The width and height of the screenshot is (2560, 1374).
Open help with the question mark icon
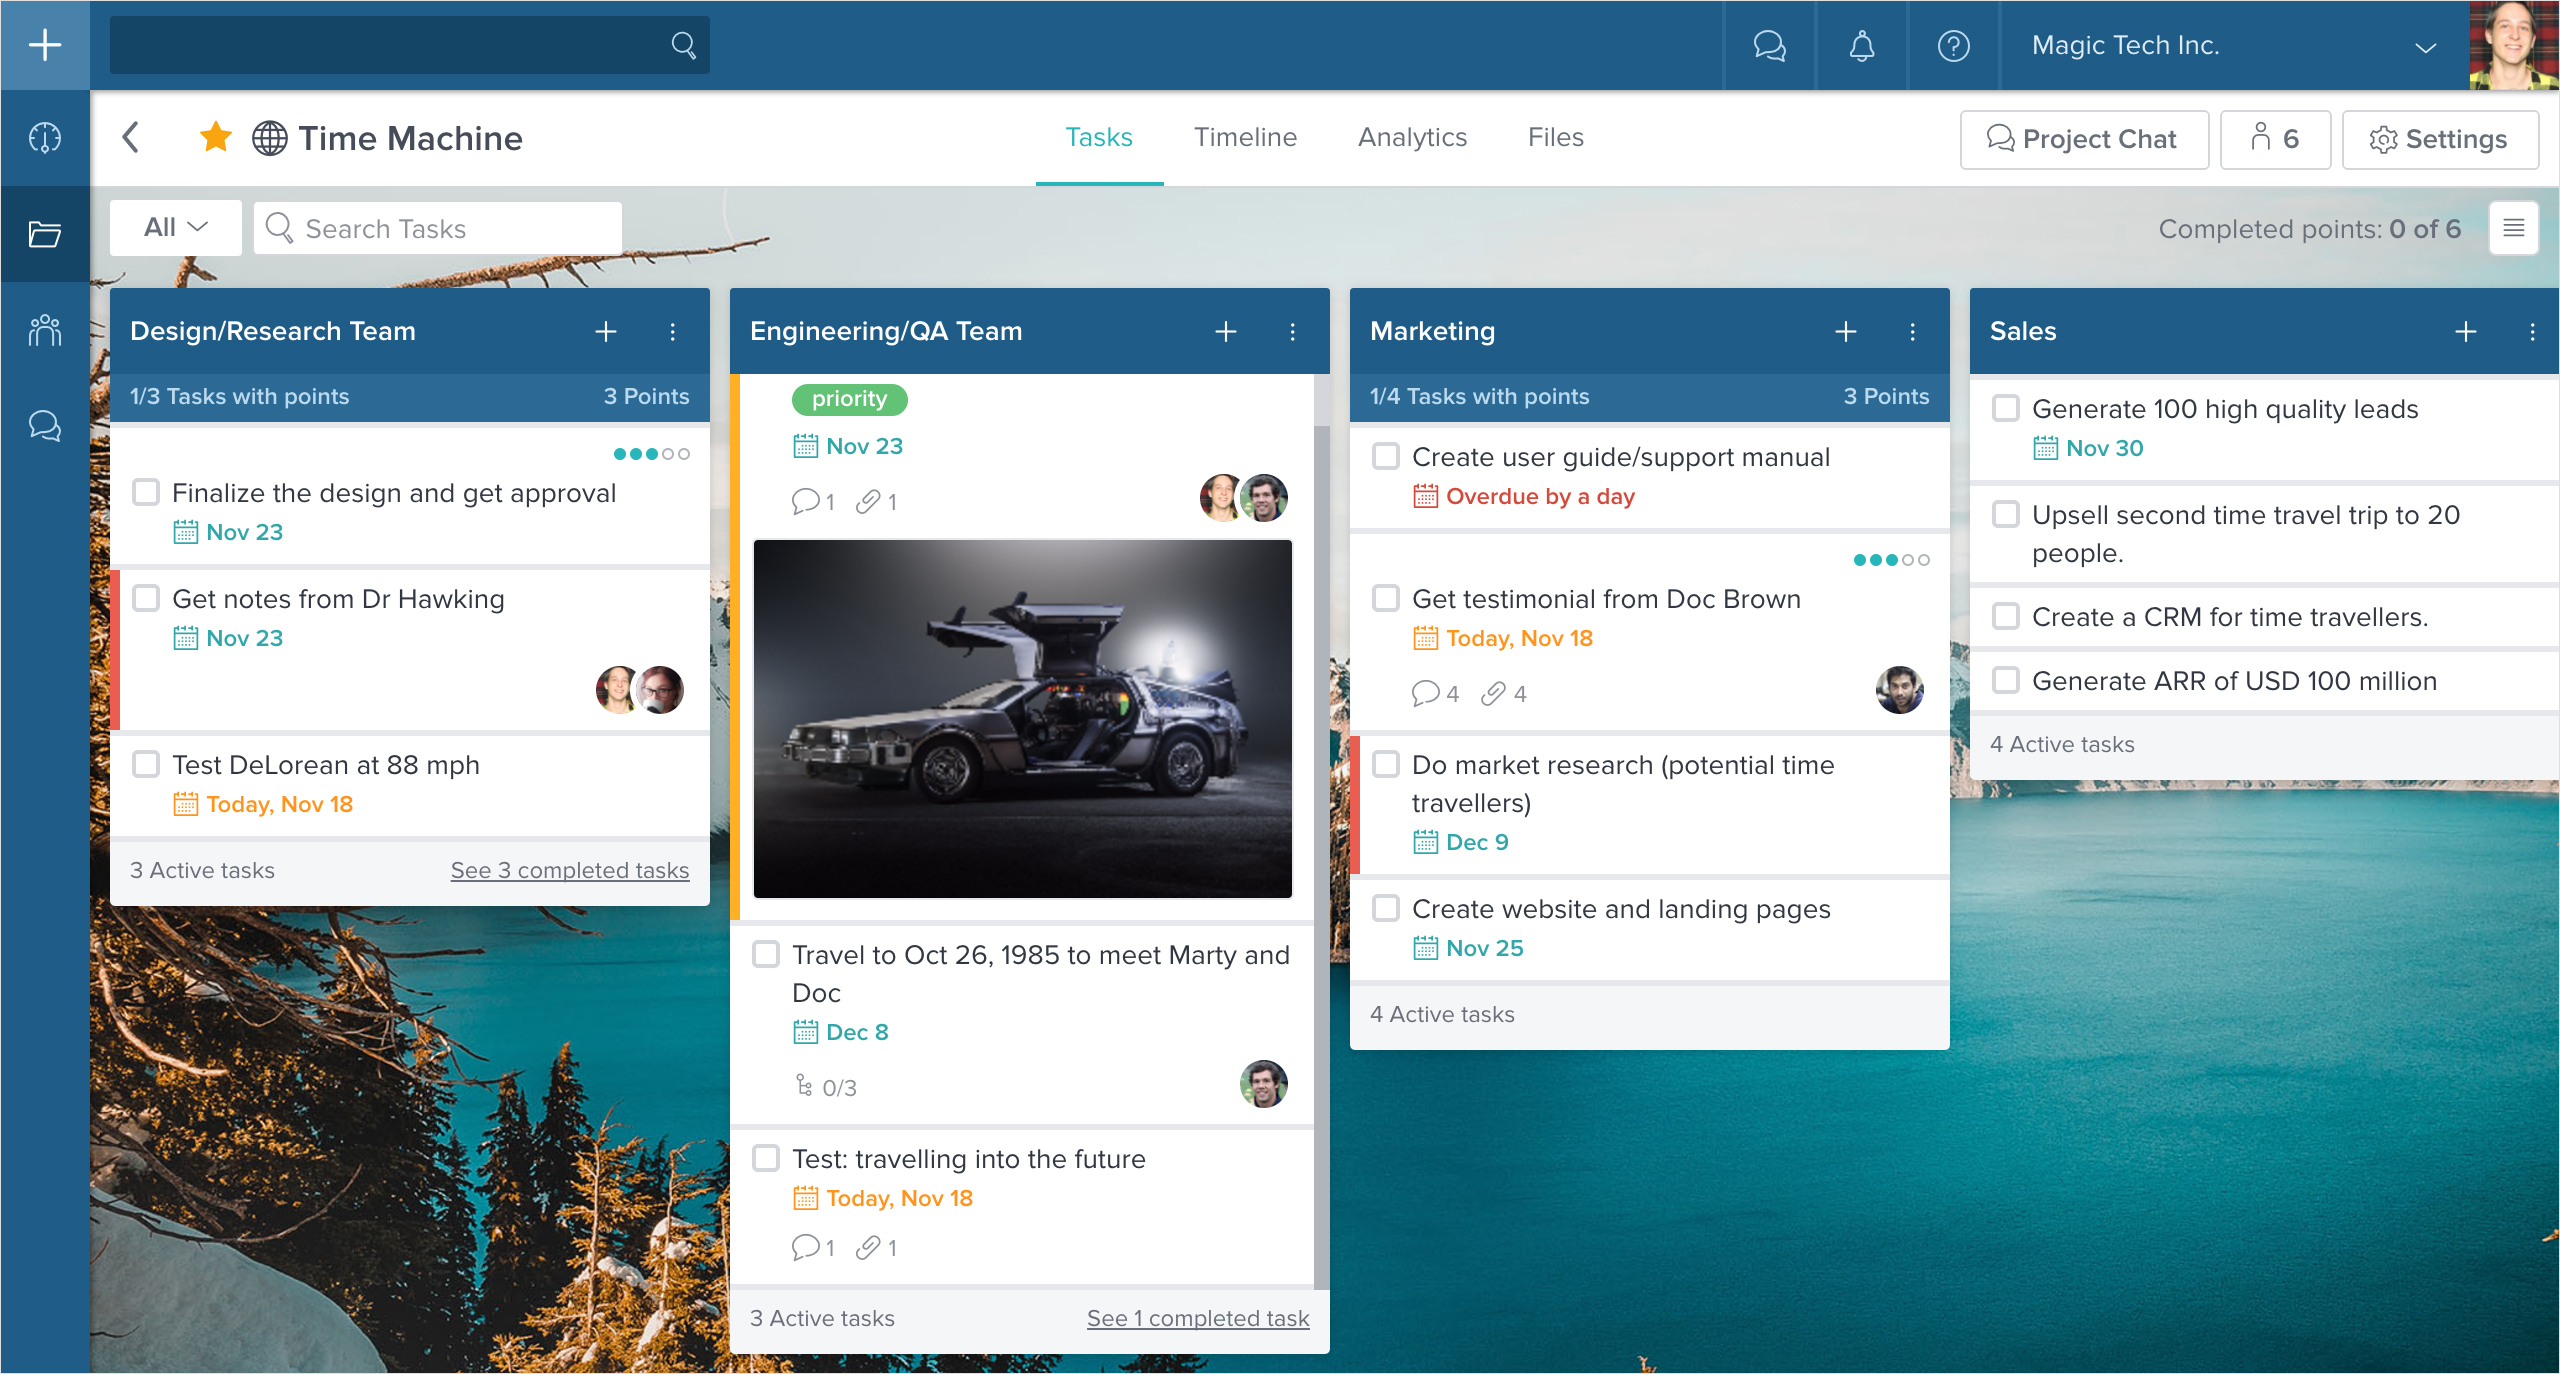[x=1952, y=45]
